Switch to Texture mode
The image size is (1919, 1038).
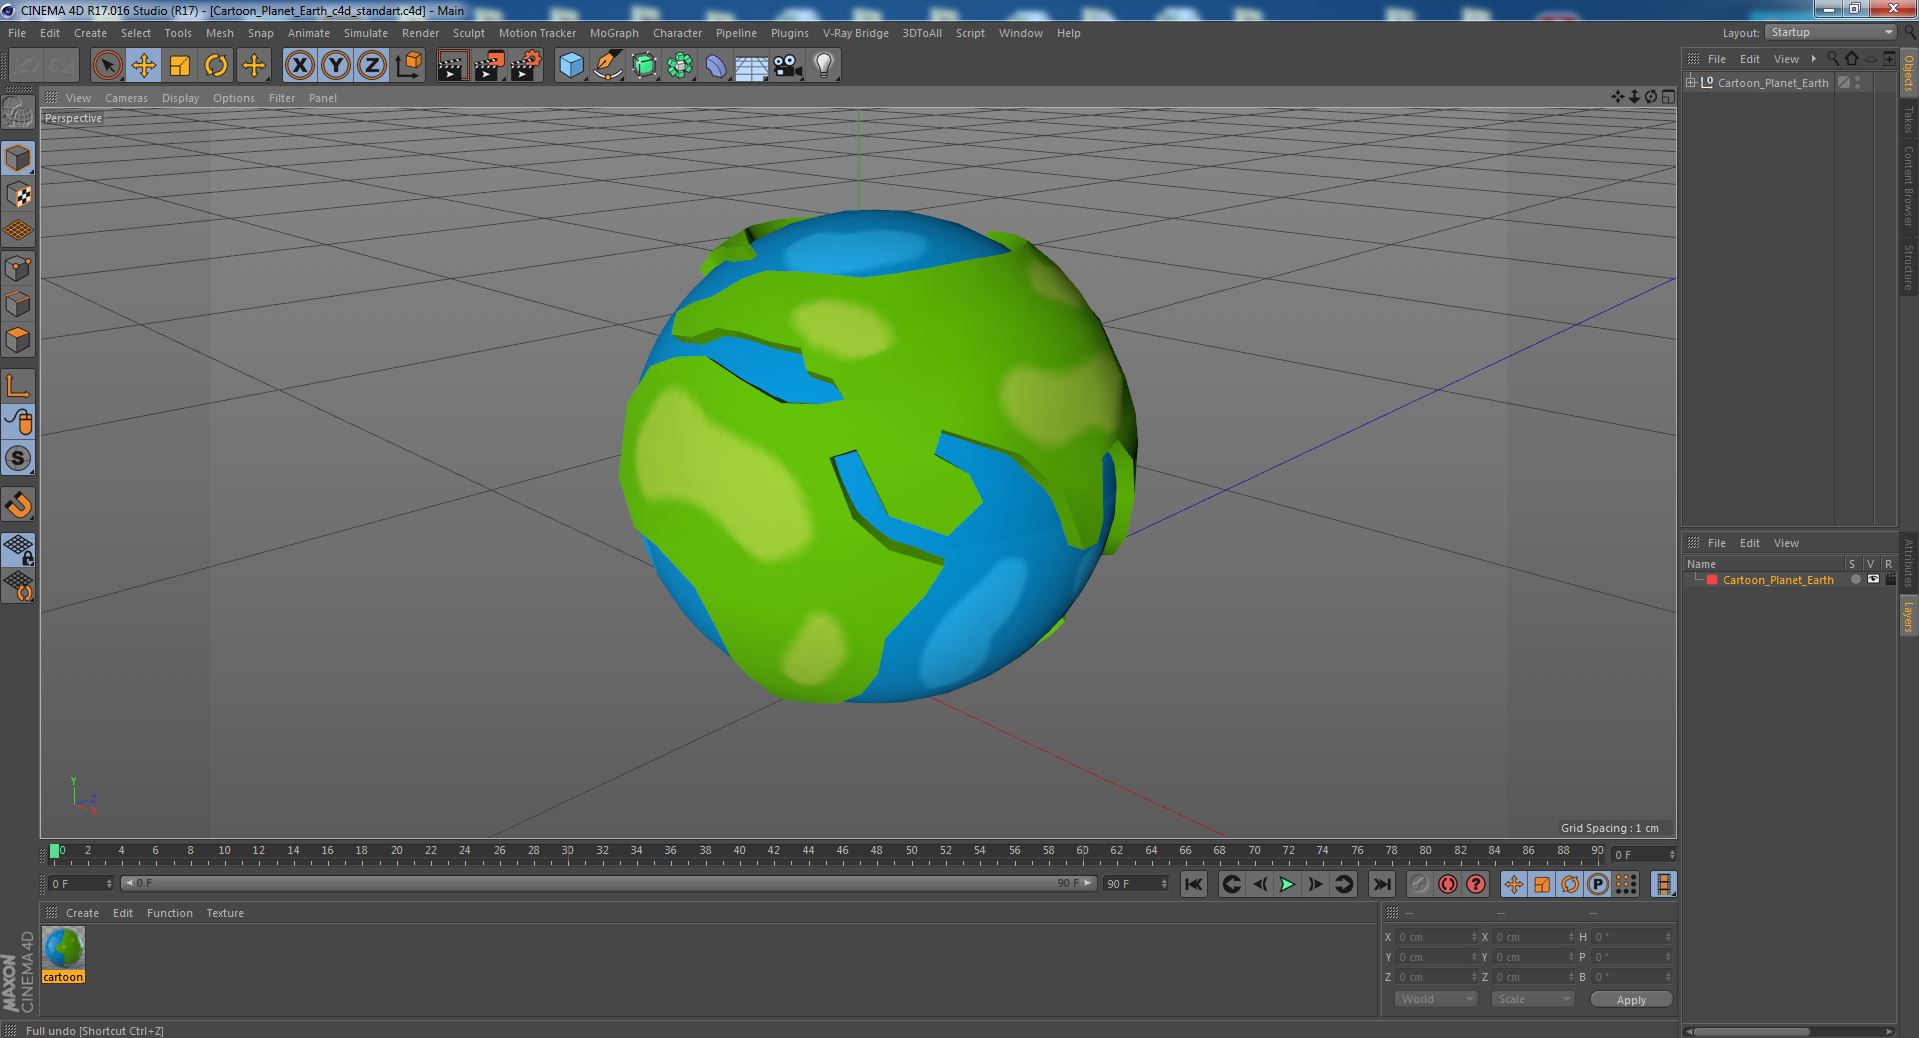(x=18, y=194)
